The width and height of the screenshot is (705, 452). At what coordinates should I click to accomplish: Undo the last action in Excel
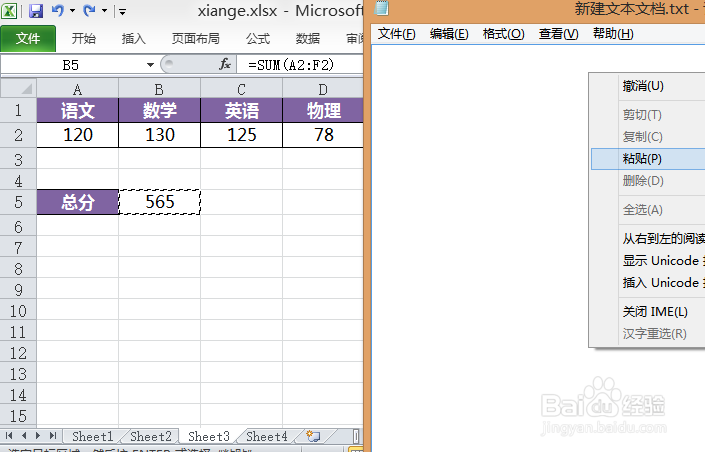pyautogui.click(x=58, y=10)
